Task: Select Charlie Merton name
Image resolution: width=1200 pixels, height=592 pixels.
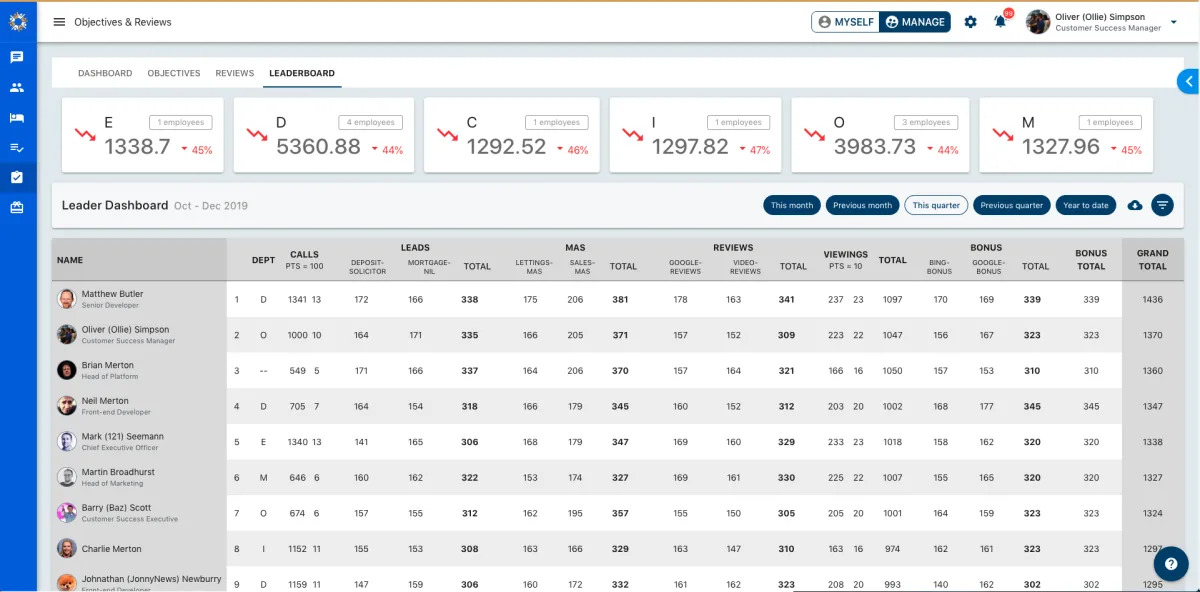Action: [x=111, y=548]
